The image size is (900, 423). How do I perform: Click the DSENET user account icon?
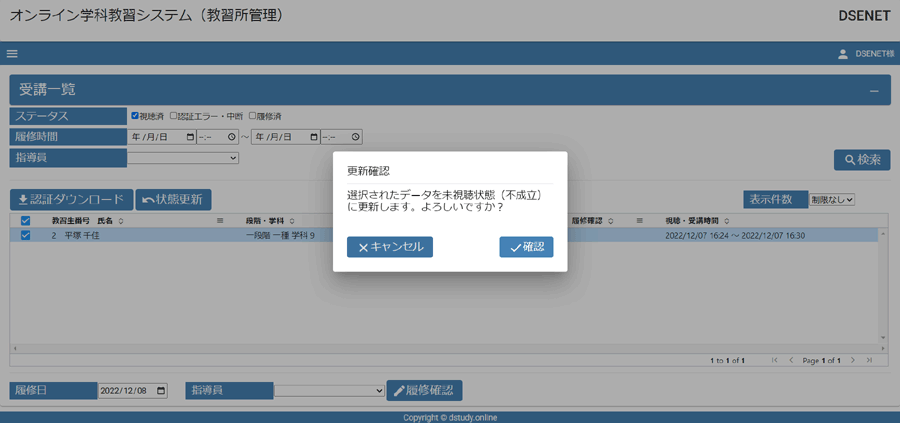[x=842, y=54]
